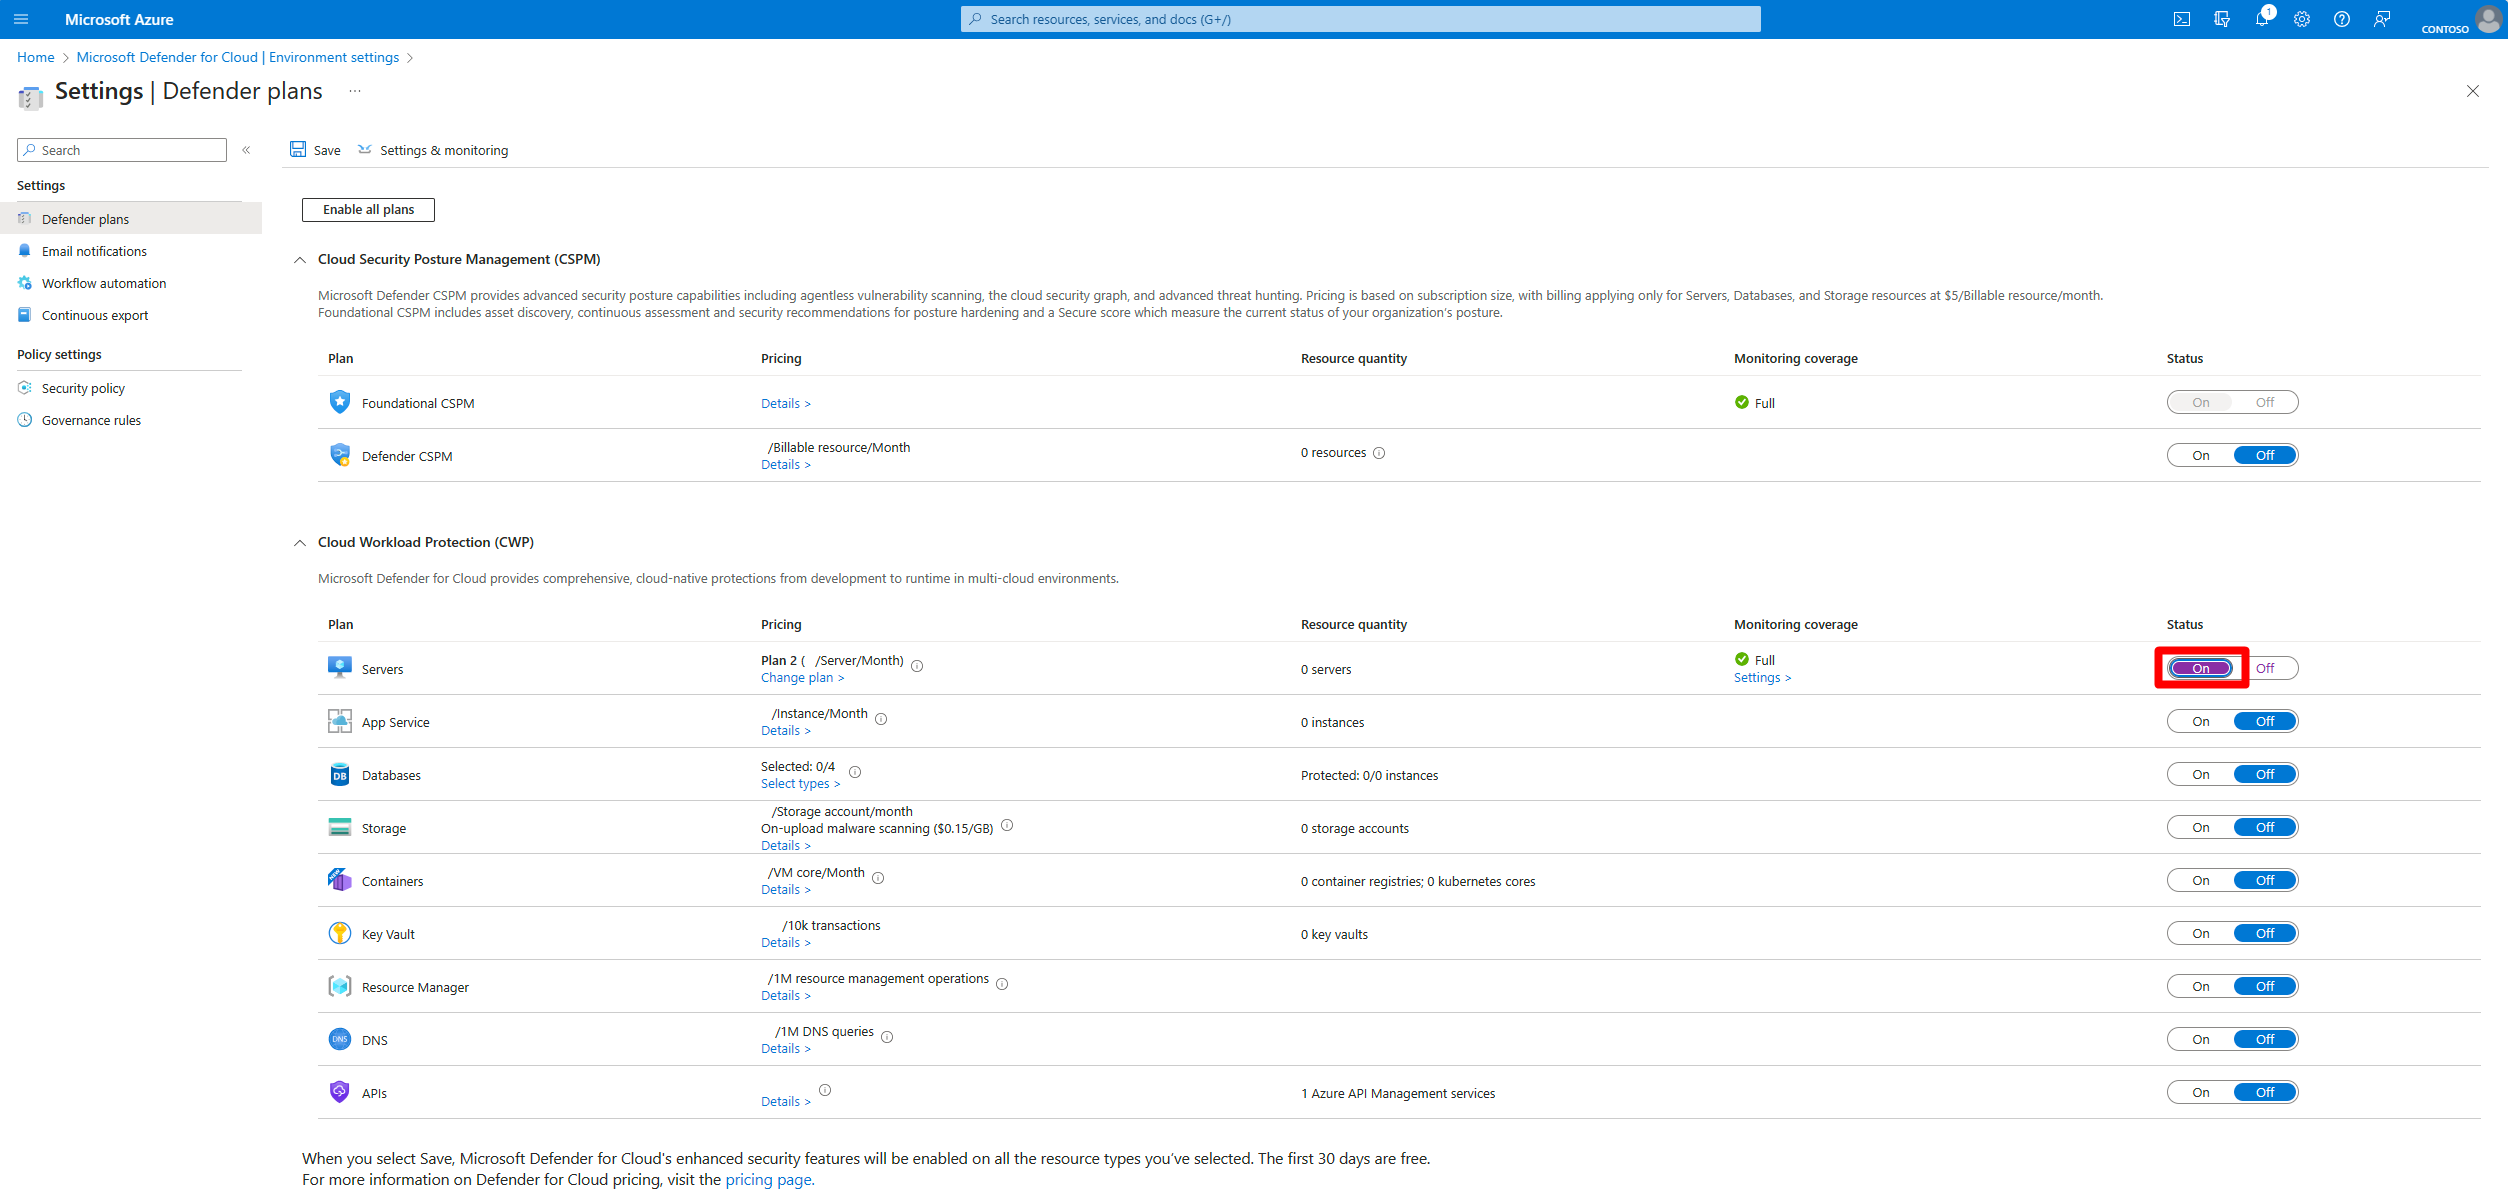Click the Governance rules sidebar icon
The height and width of the screenshot is (1204, 2508).
coord(24,419)
